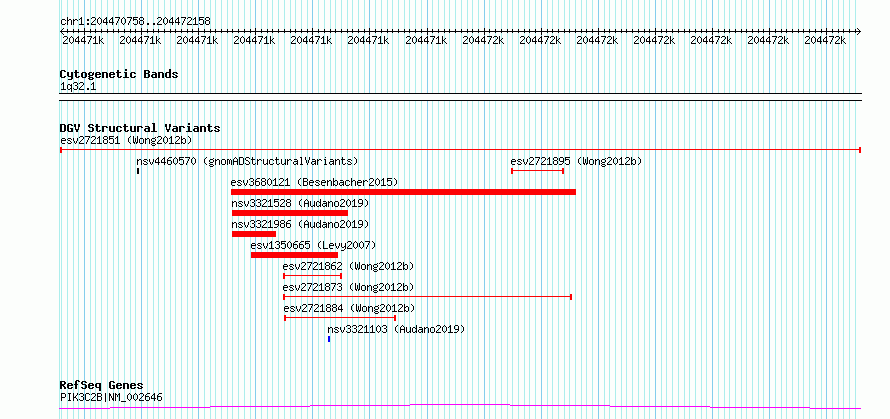The height and width of the screenshot is (419, 890).
Task: Click the Cytogenetic Bands track title
Action: coord(119,74)
